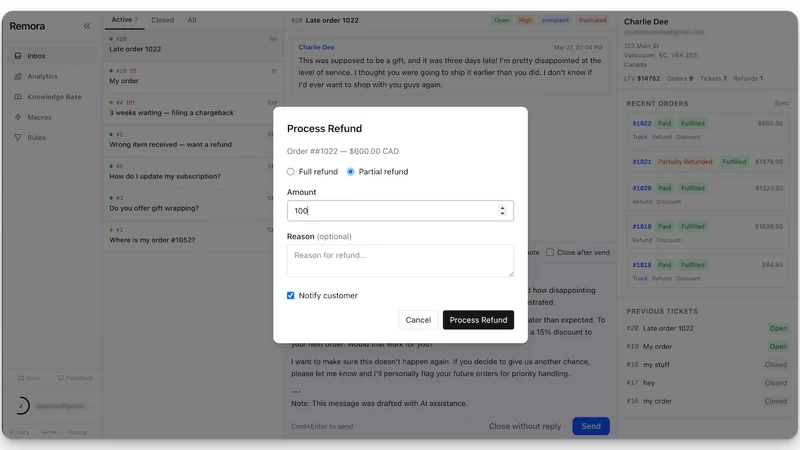Click Refund under order #1020
Image resolution: width=800 pixels, height=450 pixels.
pyautogui.click(x=642, y=202)
